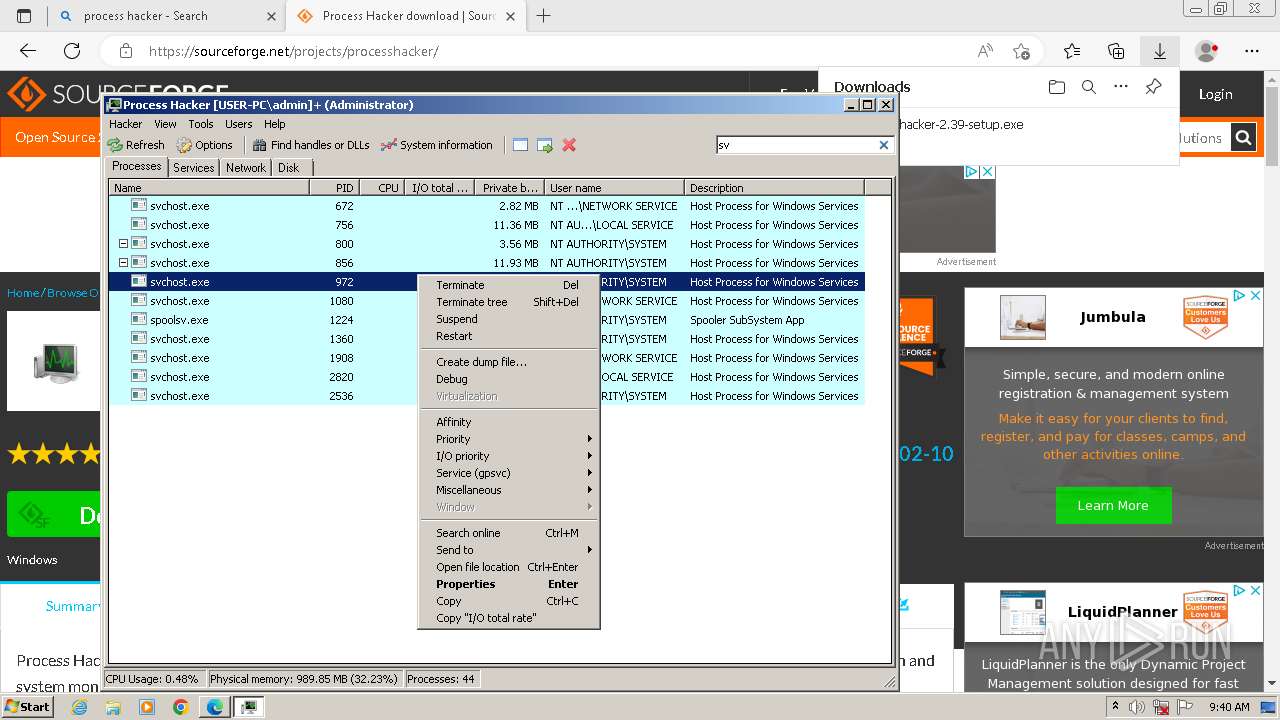The image size is (1280, 720).
Task: Sort by the Private bytes column header
Action: point(509,188)
